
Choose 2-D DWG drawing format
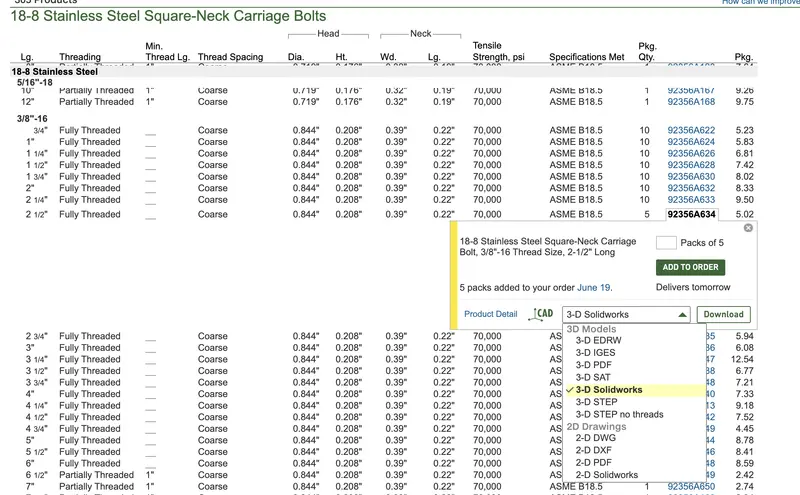(x=595, y=438)
